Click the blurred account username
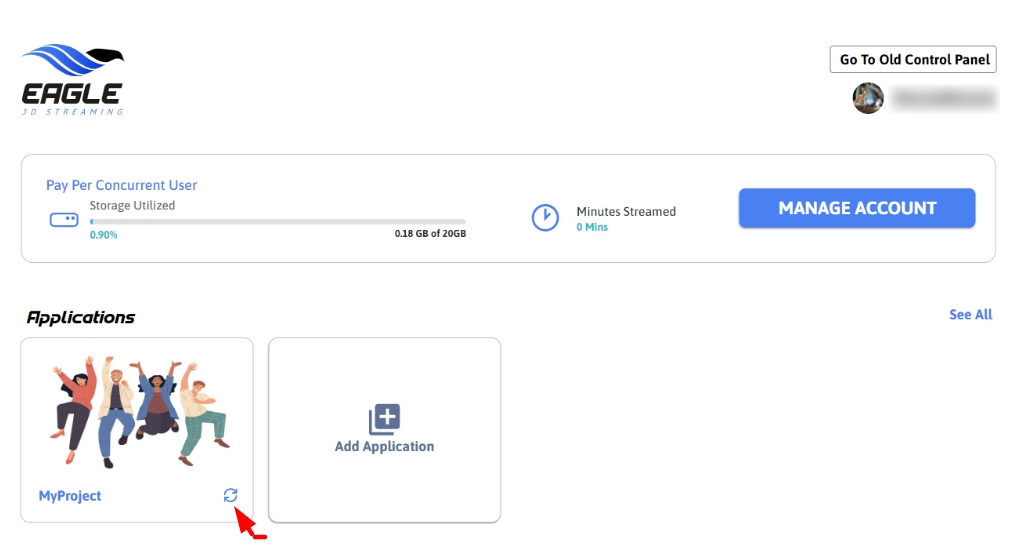This screenshot has width=1026, height=560. point(943,98)
